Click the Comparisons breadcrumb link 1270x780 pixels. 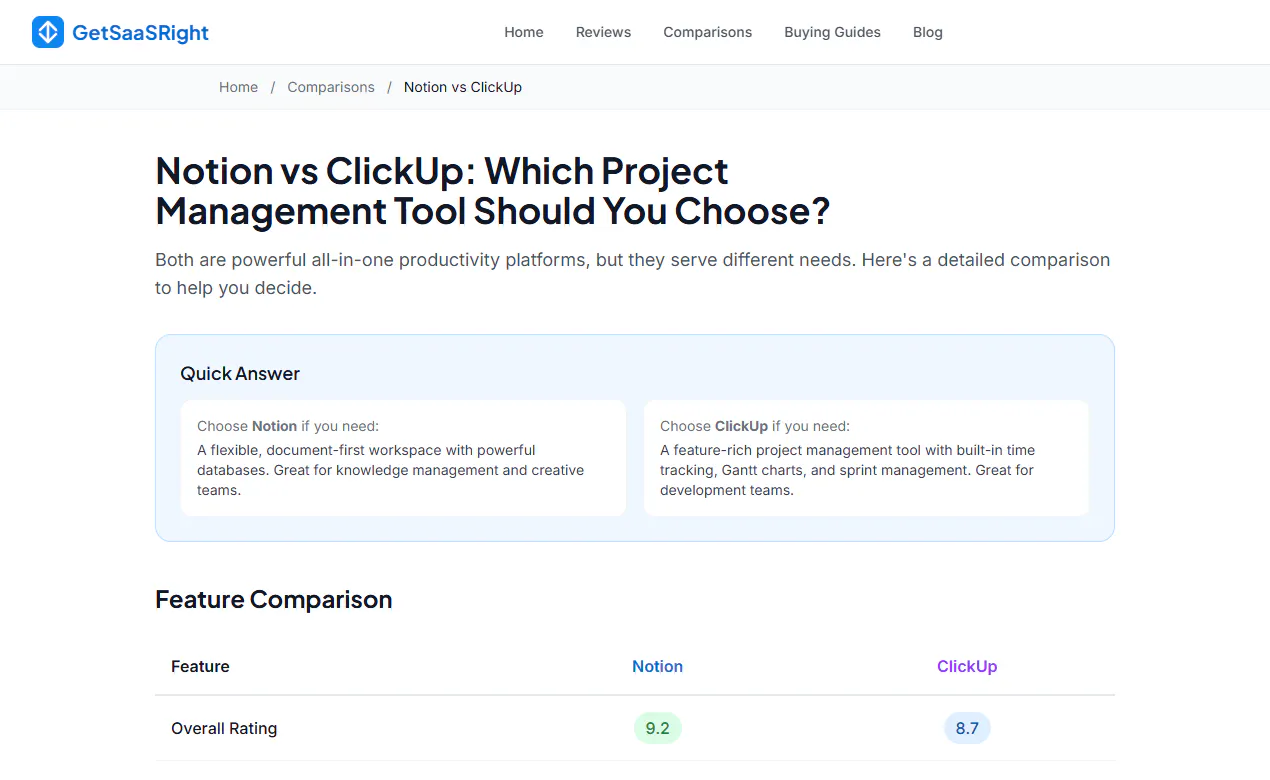tap(331, 87)
